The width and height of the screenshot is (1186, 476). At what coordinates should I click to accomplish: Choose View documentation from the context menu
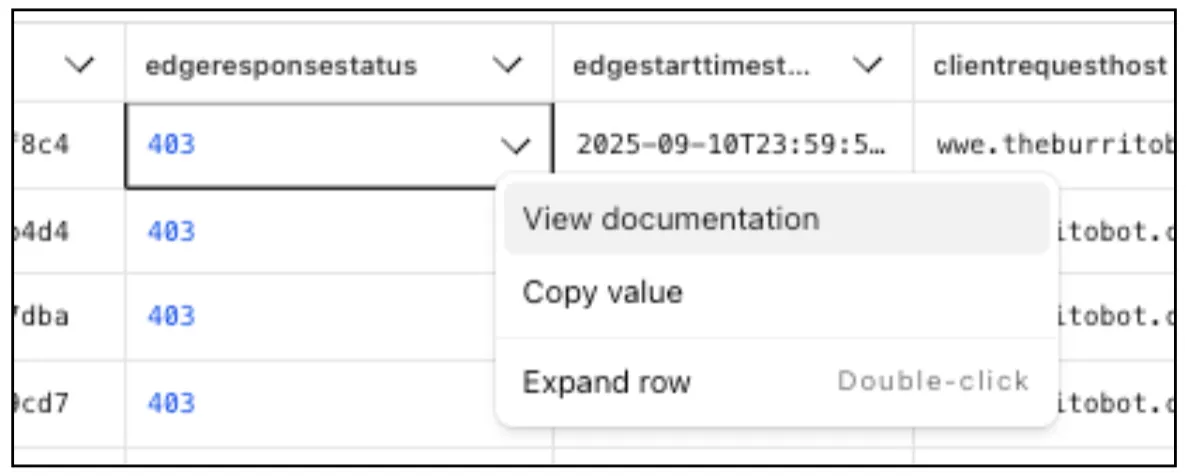click(671, 219)
